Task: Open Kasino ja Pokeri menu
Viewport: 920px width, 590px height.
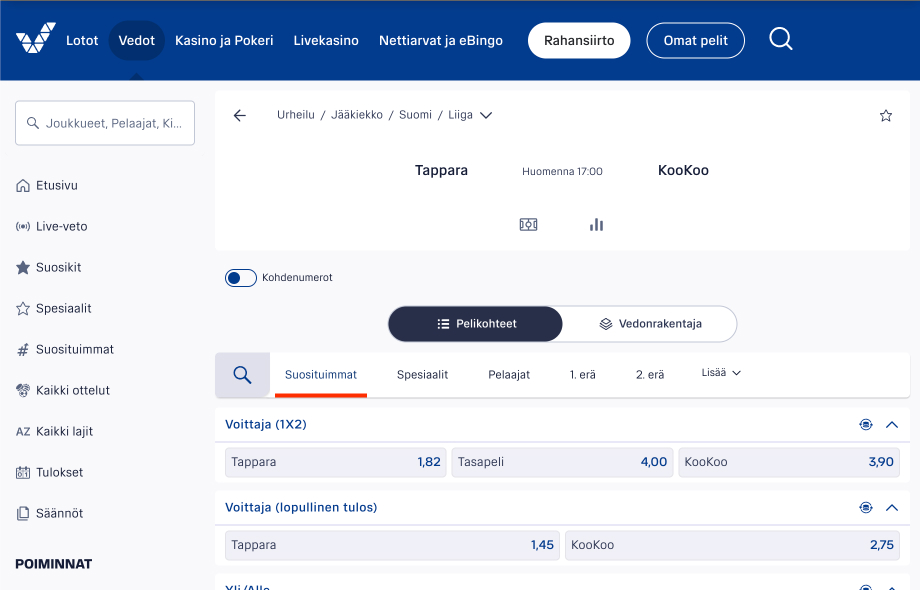Action: pos(224,40)
